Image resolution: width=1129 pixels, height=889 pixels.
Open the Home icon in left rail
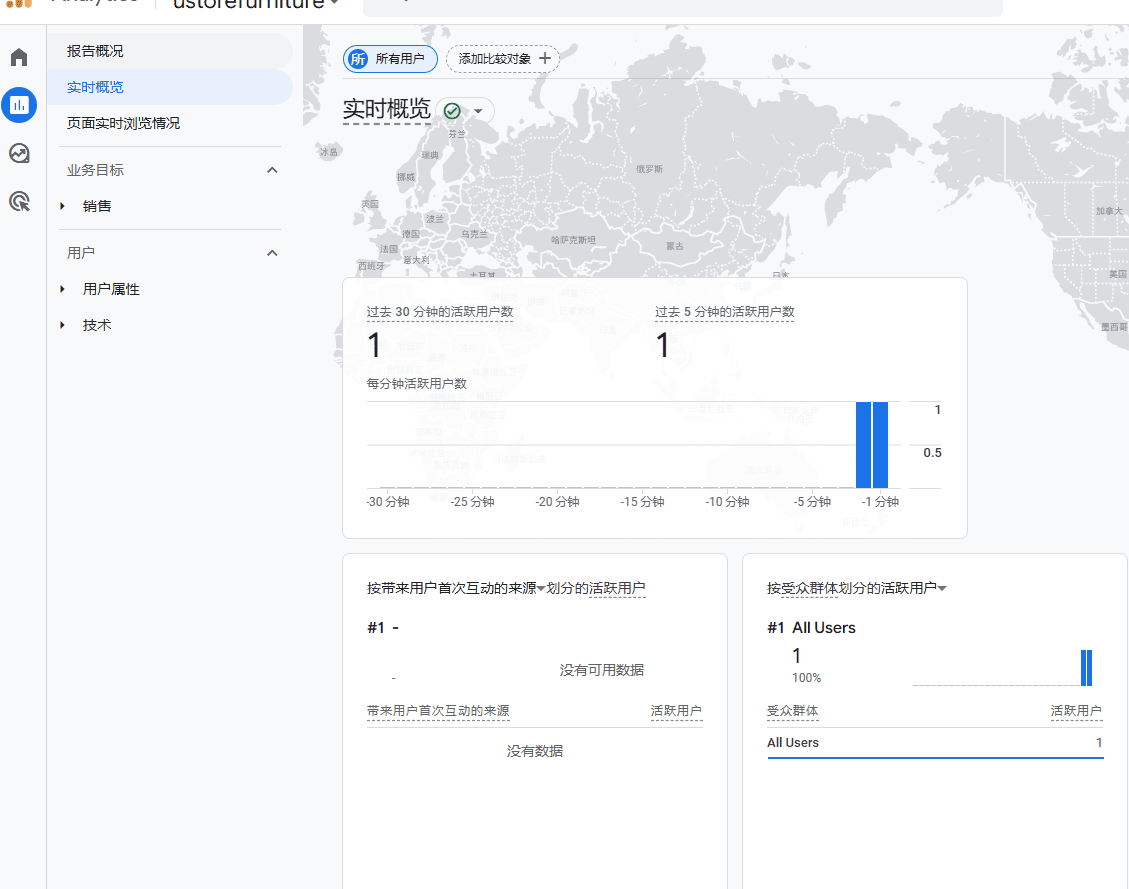19,57
